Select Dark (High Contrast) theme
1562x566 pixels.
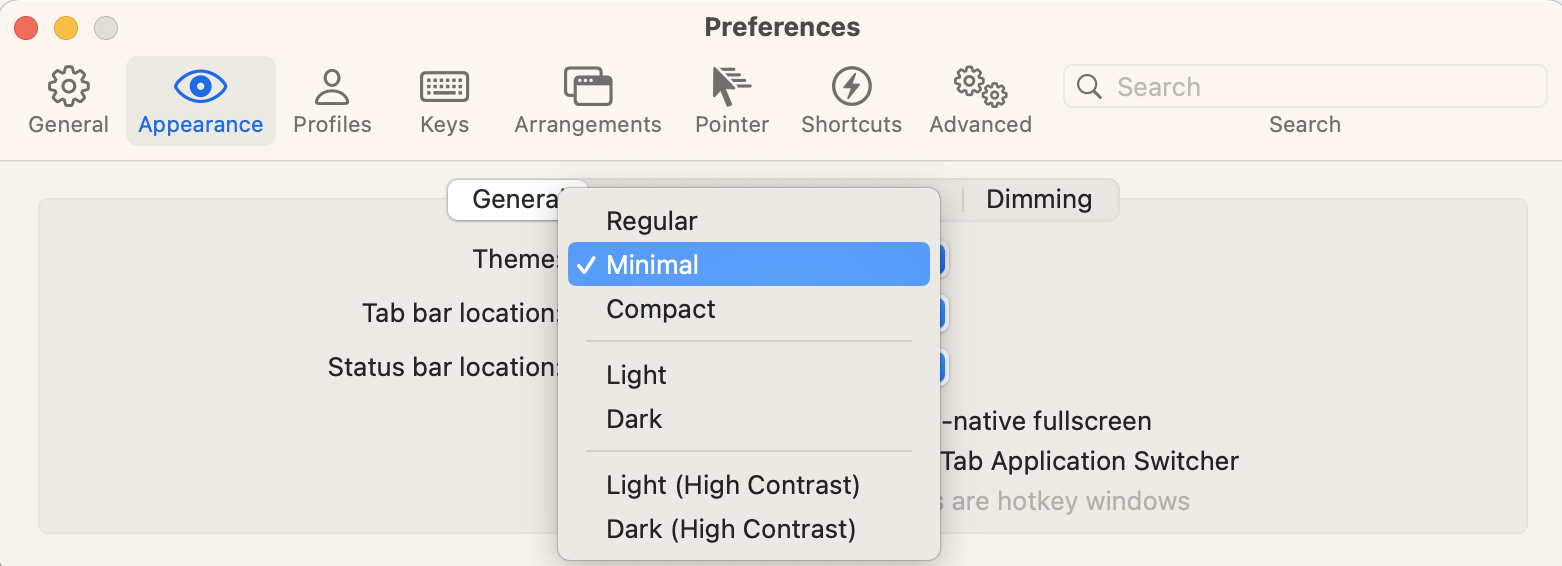(x=731, y=529)
